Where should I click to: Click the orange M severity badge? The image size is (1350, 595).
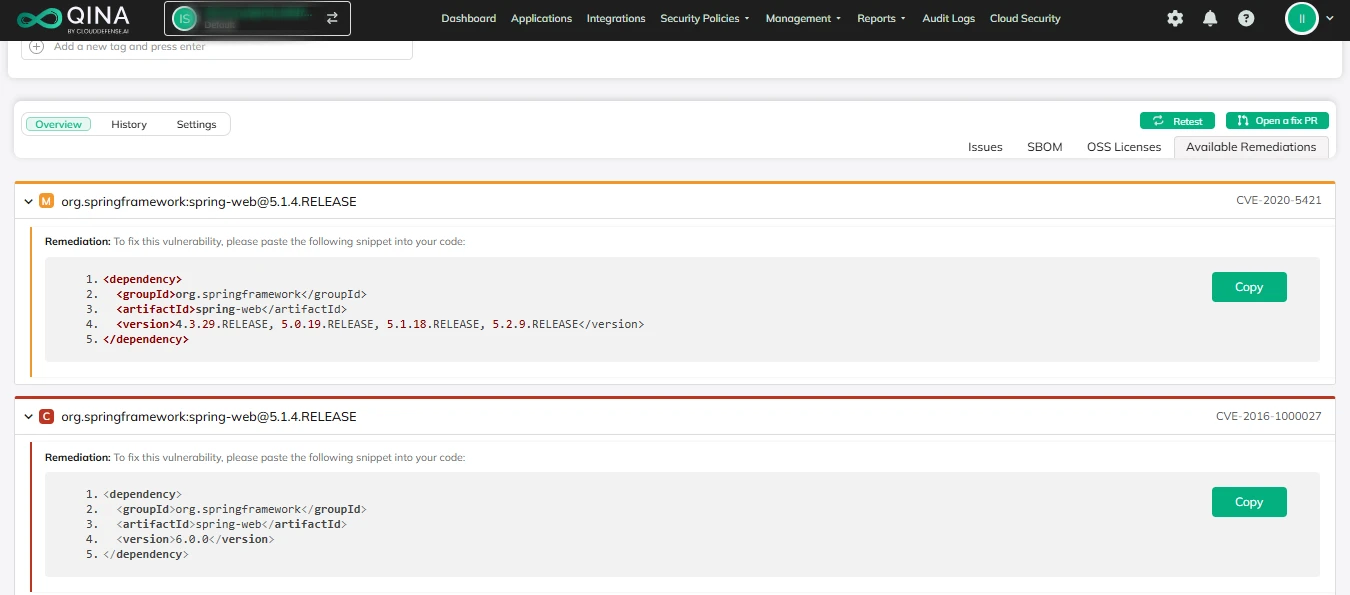tap(46, 201)
